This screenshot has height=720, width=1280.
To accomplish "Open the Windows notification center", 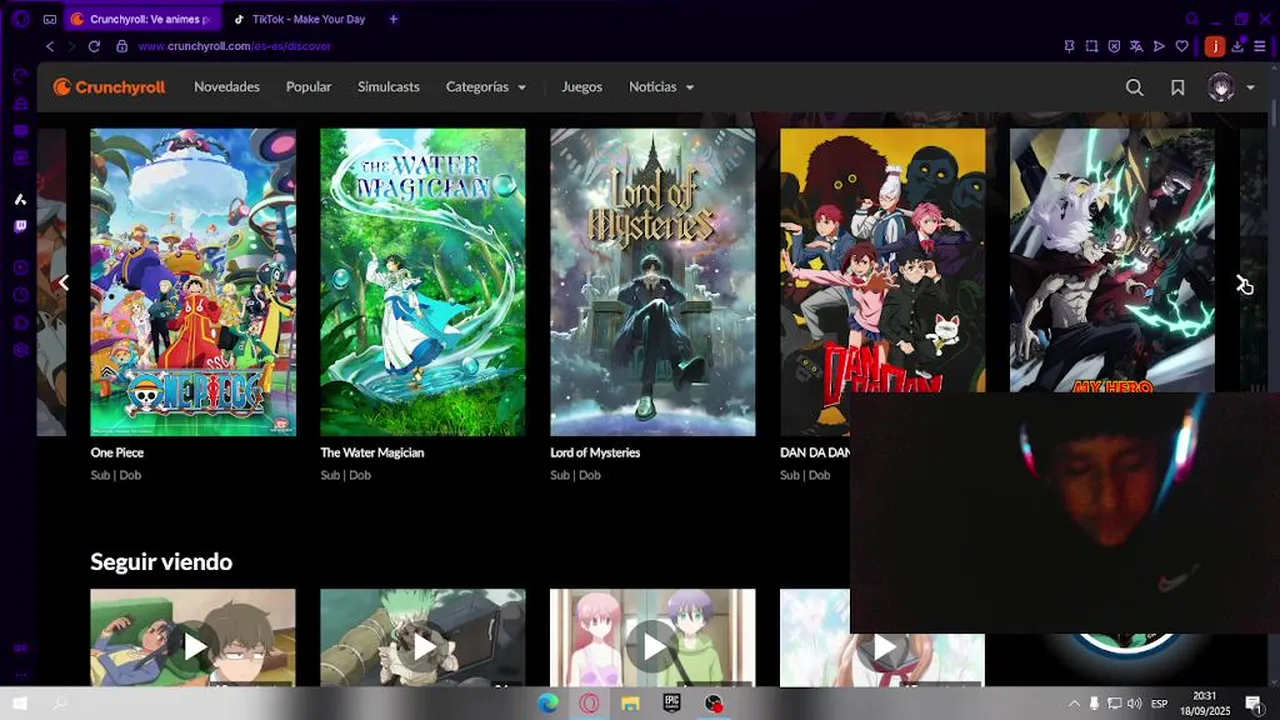I will tap(1253, 704).
